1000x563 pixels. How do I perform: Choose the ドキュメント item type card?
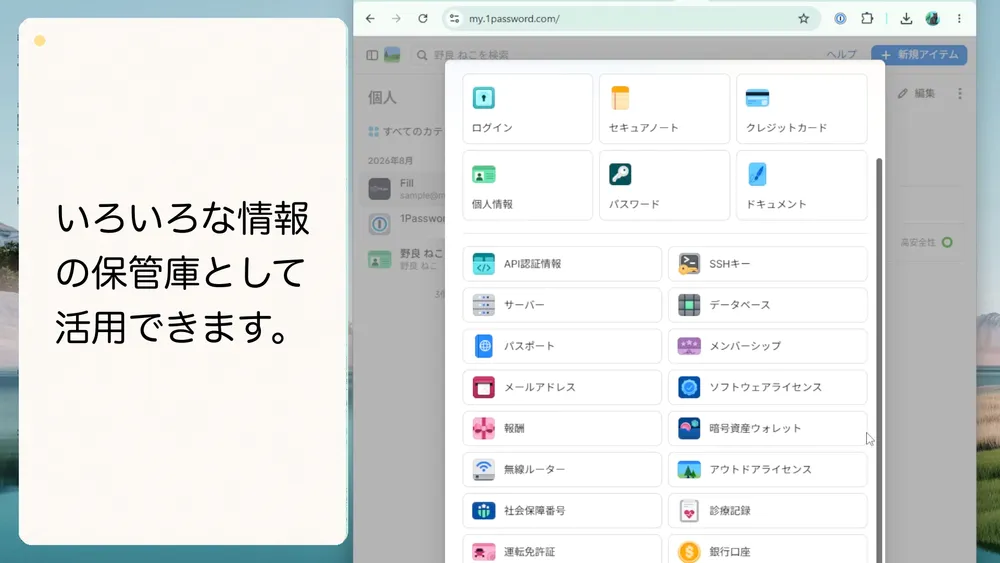[x=802, y=186]
